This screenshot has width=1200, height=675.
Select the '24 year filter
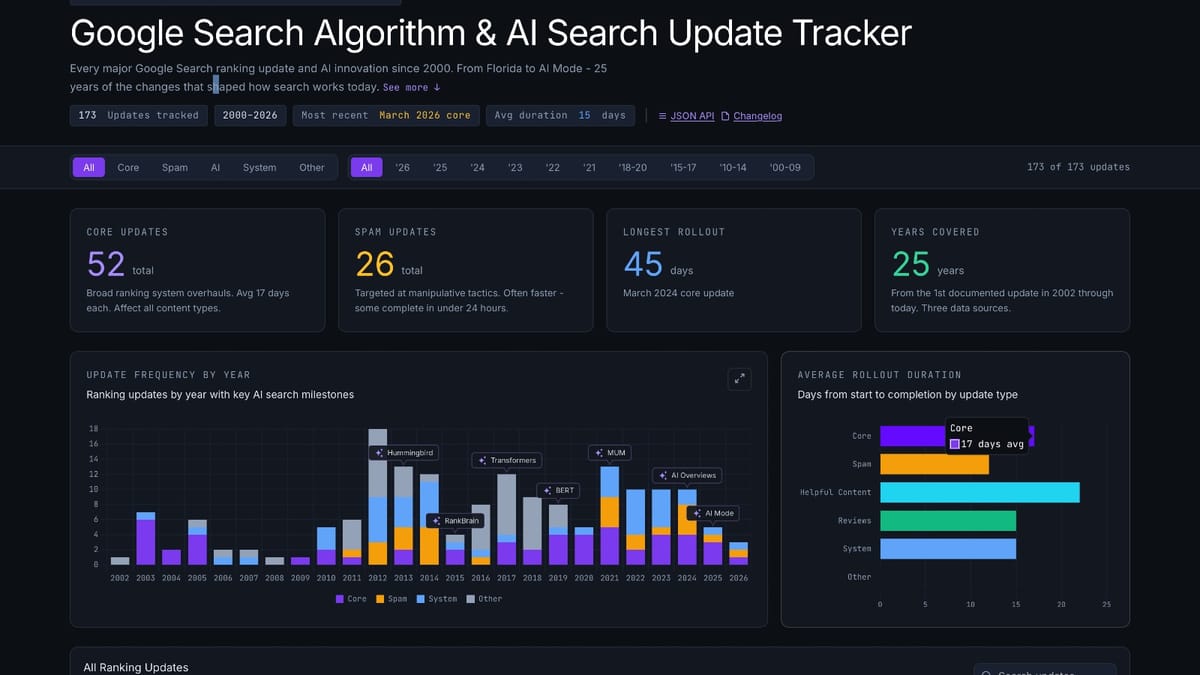[477, 167]
